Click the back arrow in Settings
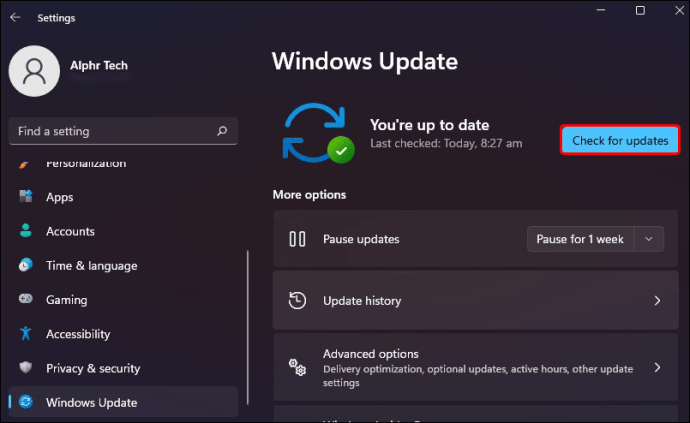This screenshot has height=423, width=690. (15, 17)
